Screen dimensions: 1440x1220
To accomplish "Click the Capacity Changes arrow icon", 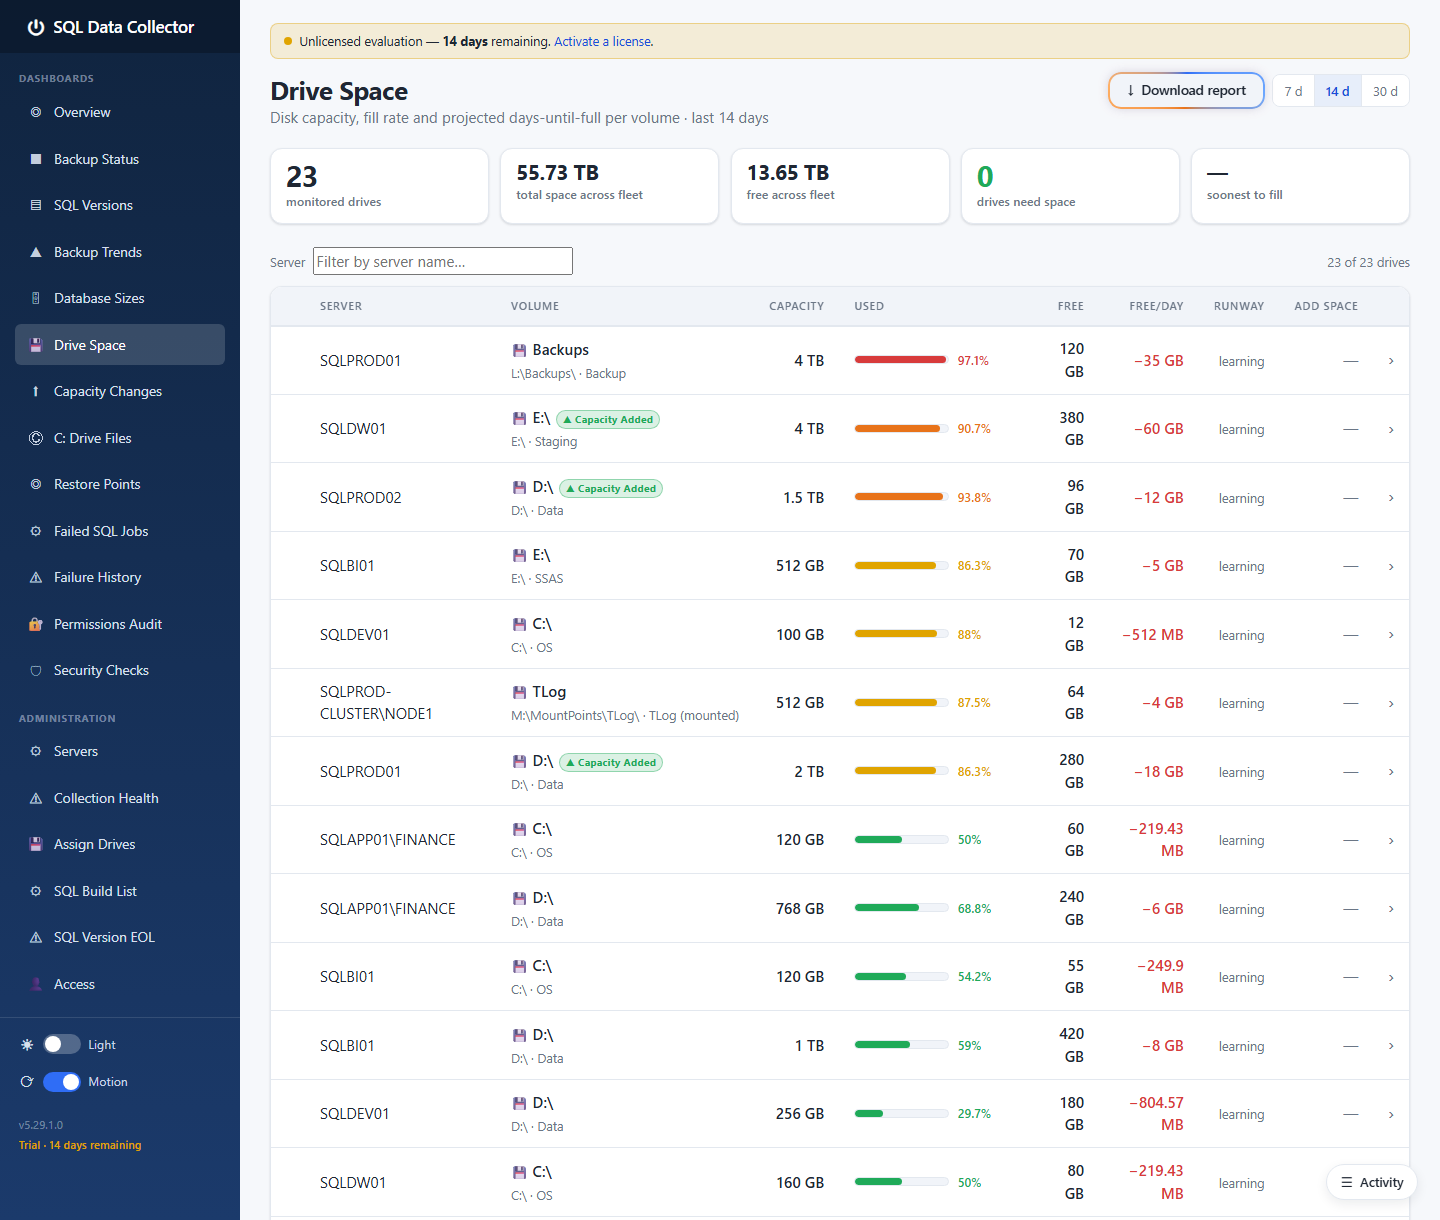I will (36, 391).
